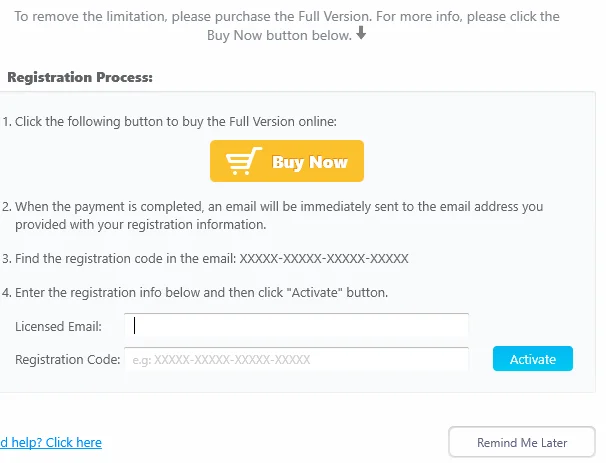Click the 'provided with your registration information' line
This screenshot has height=463, width=606.
pos(141,225)
